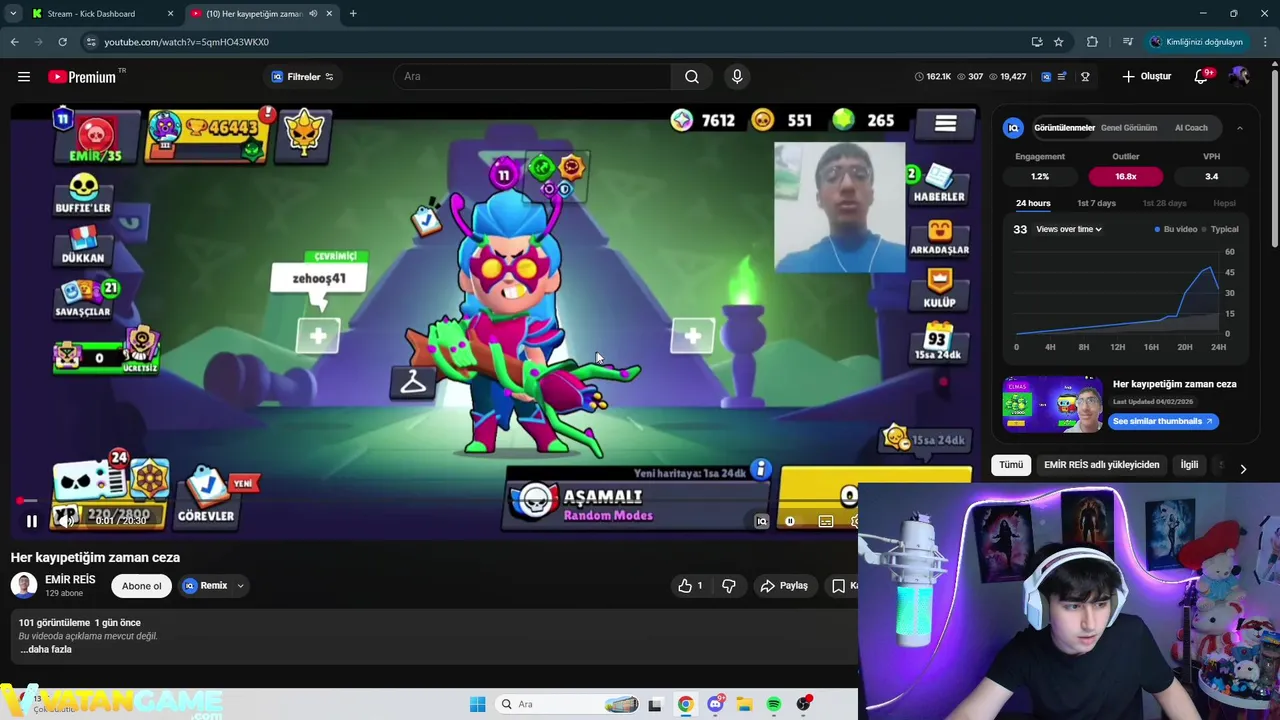The image size is (1280, 720).
Task: Open the YouTube hamburger guide menu
Action: [24, 76]
